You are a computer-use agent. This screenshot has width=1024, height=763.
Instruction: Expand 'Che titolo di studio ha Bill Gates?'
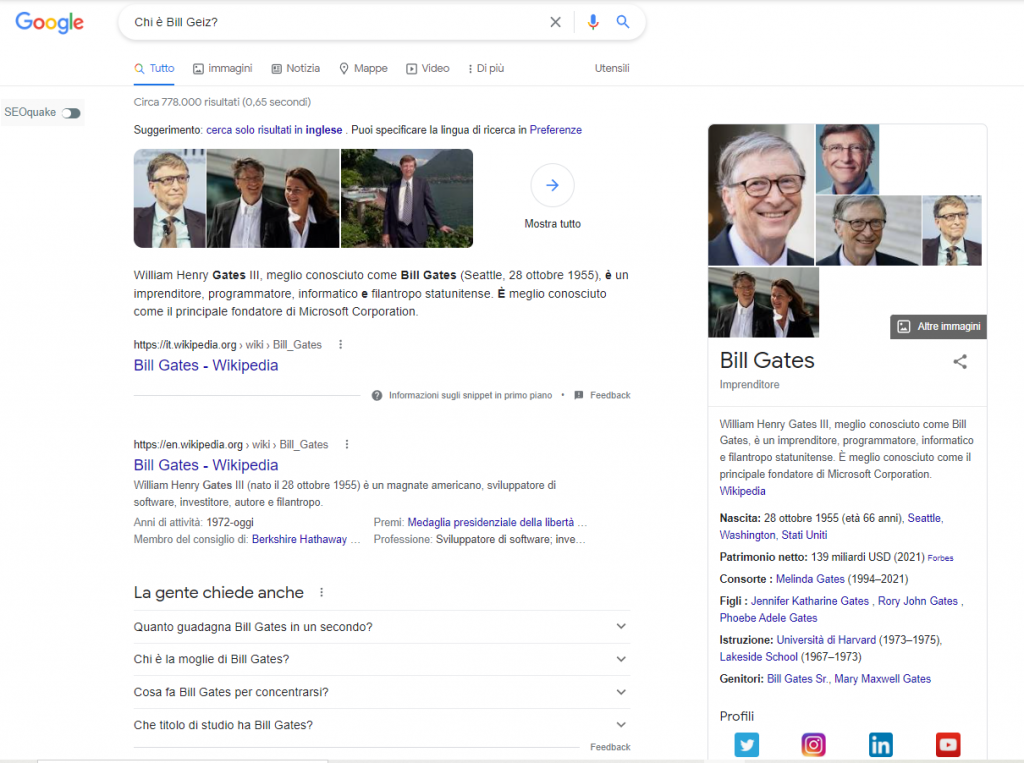pyautogui.click(x=381, y=724)
